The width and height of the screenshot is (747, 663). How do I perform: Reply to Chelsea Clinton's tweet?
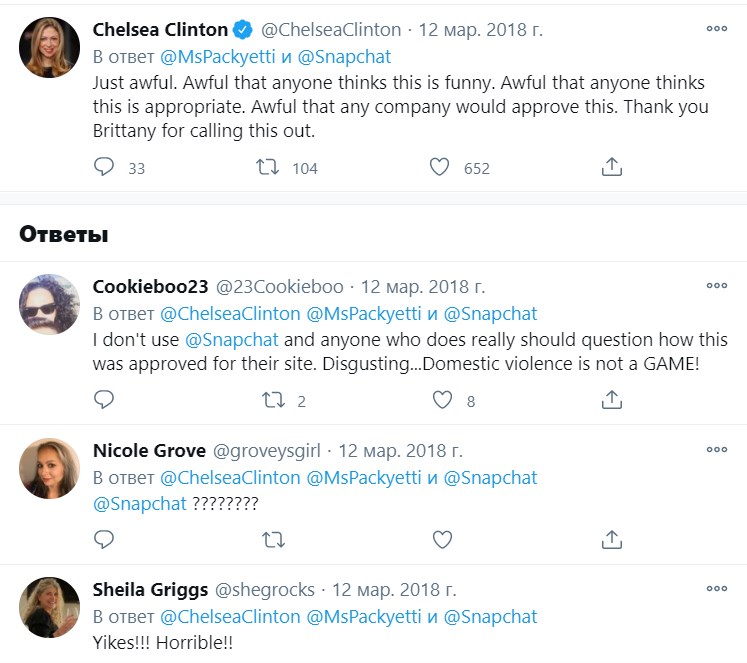pos(104,168)
